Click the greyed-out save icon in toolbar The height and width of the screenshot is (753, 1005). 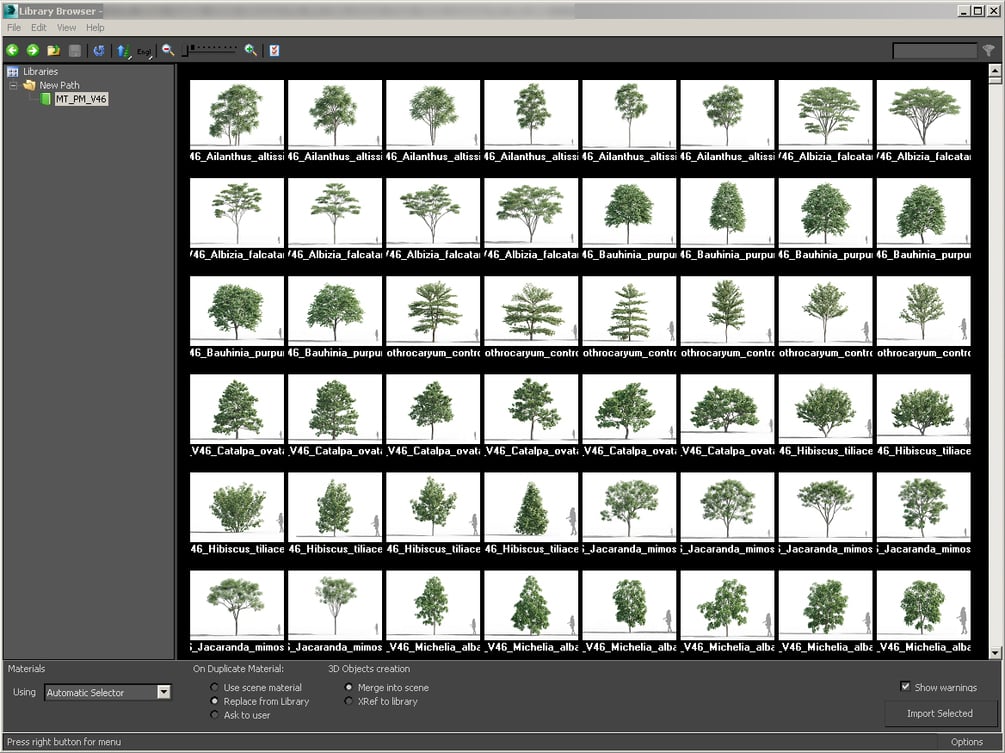(x=75, y=51)
